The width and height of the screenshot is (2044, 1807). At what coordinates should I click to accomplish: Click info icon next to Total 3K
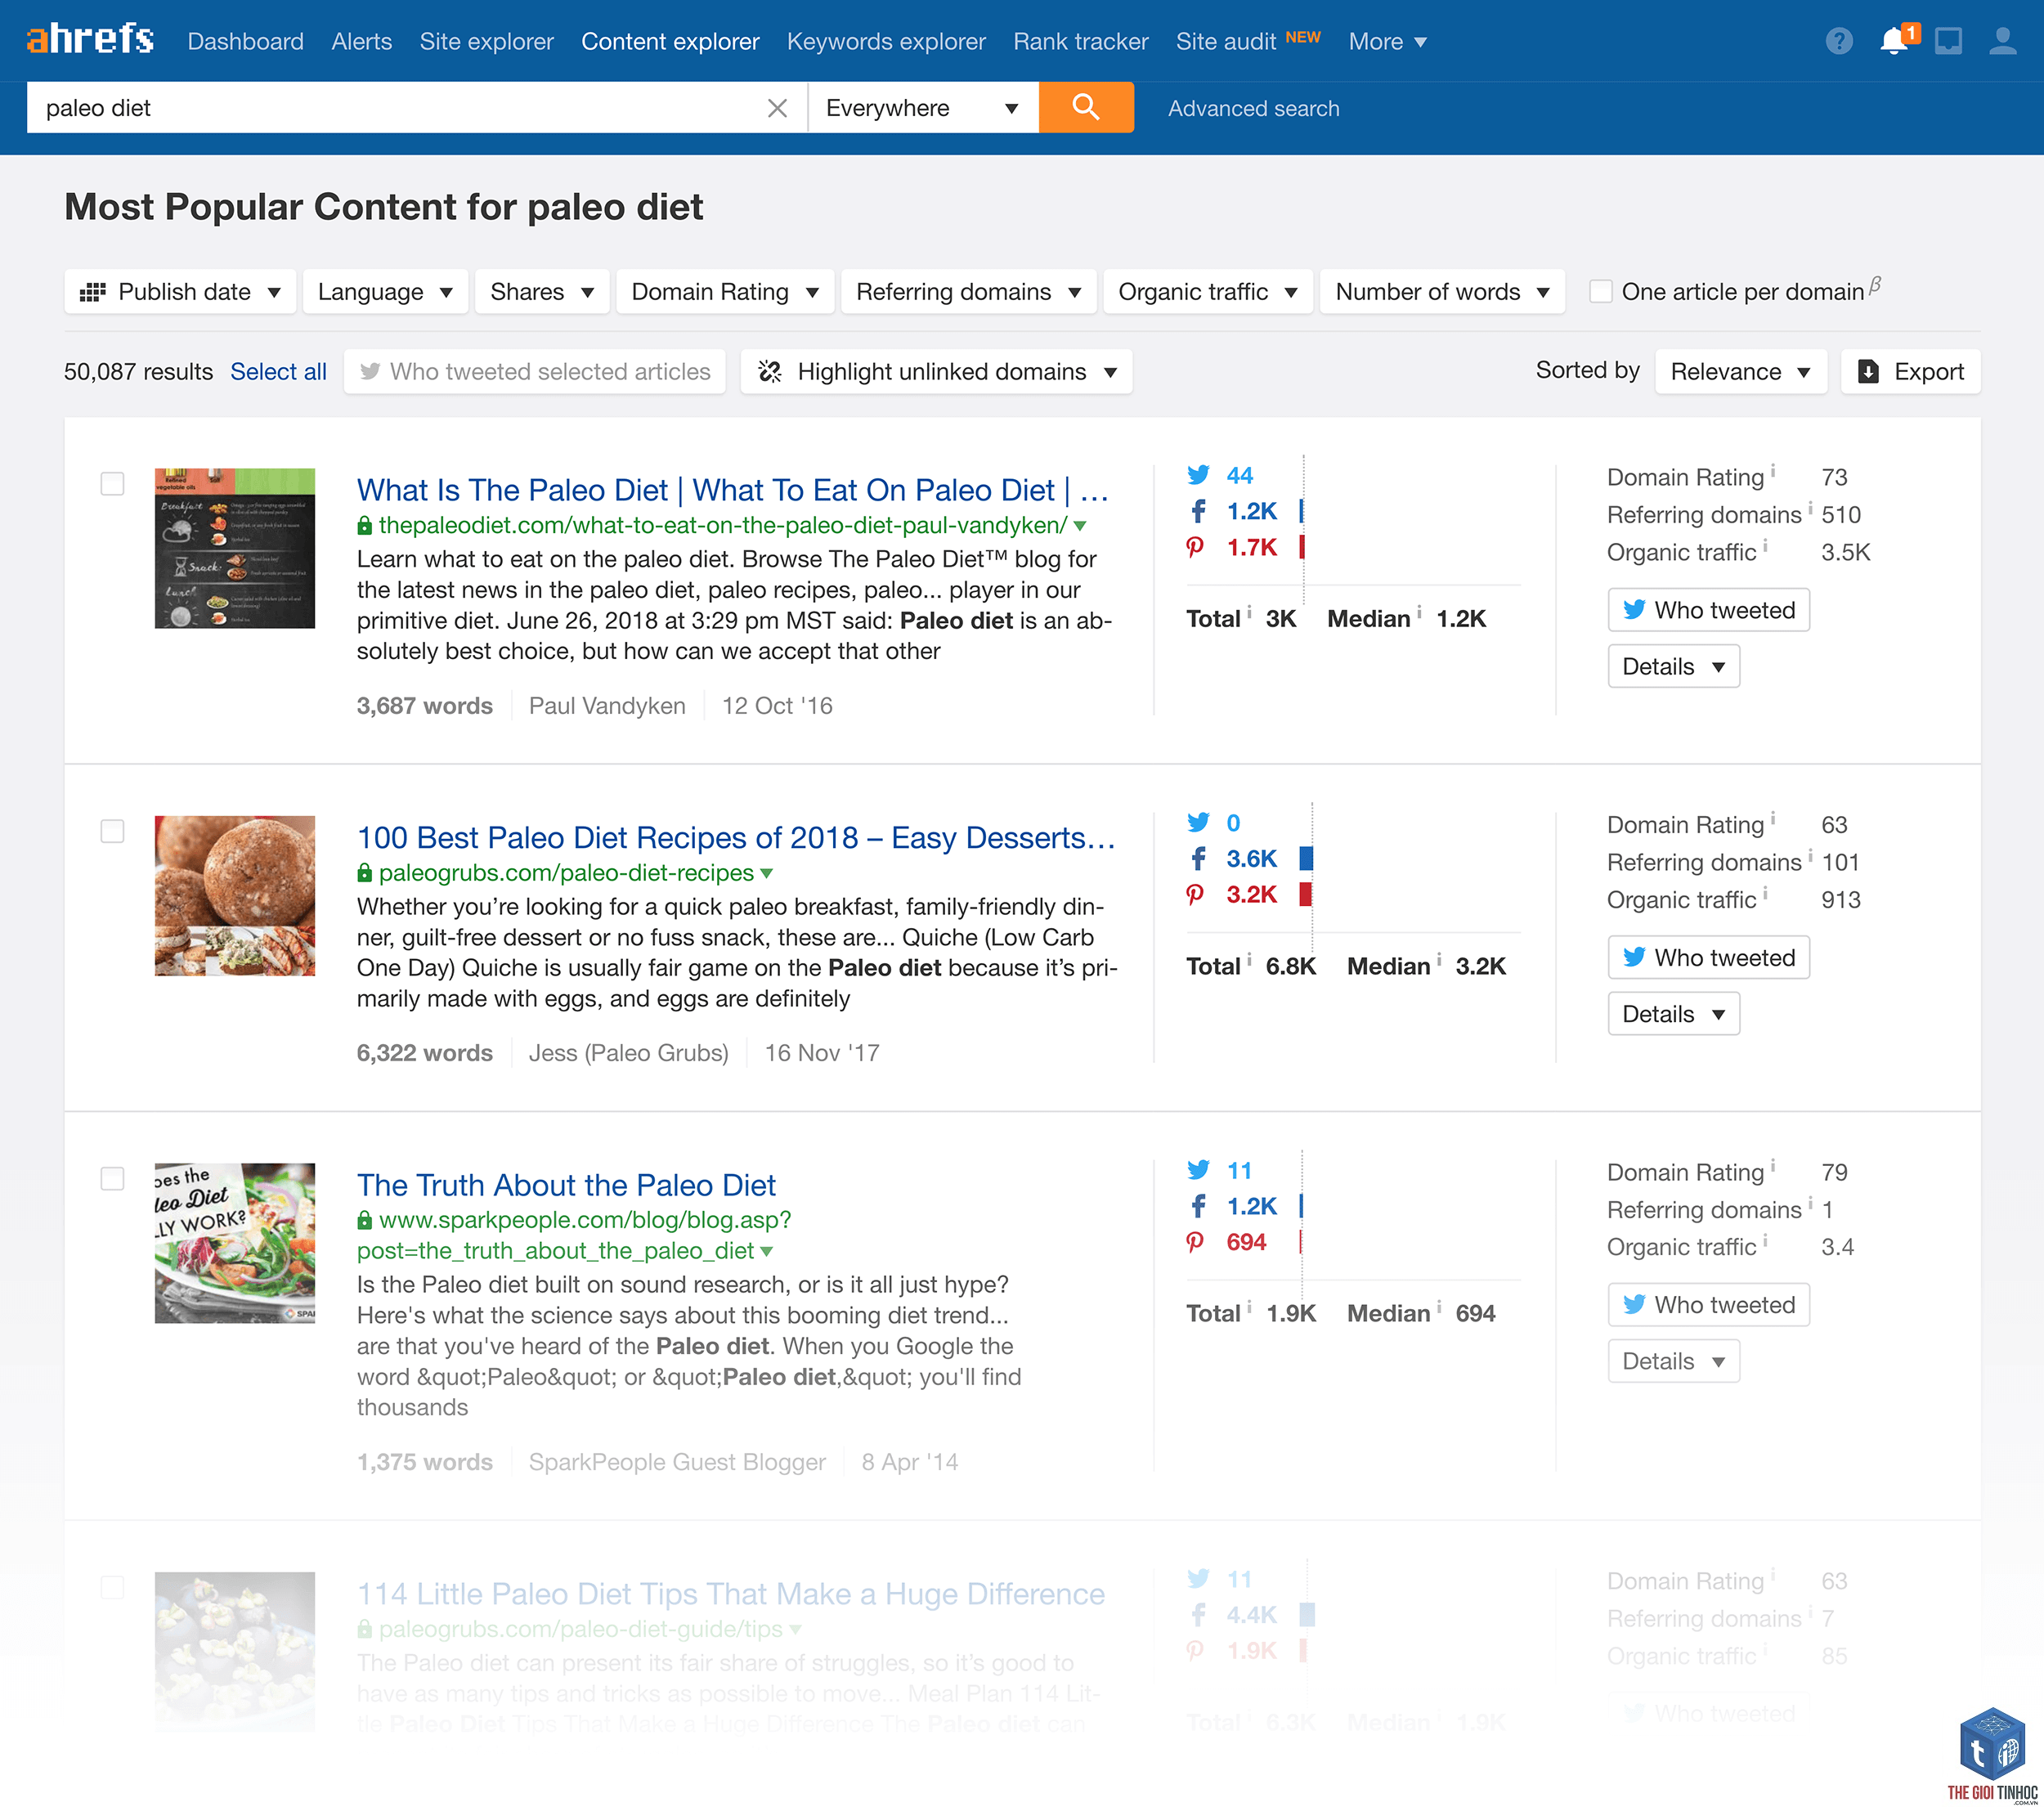pyautogui.click(x=1249, y=612)
